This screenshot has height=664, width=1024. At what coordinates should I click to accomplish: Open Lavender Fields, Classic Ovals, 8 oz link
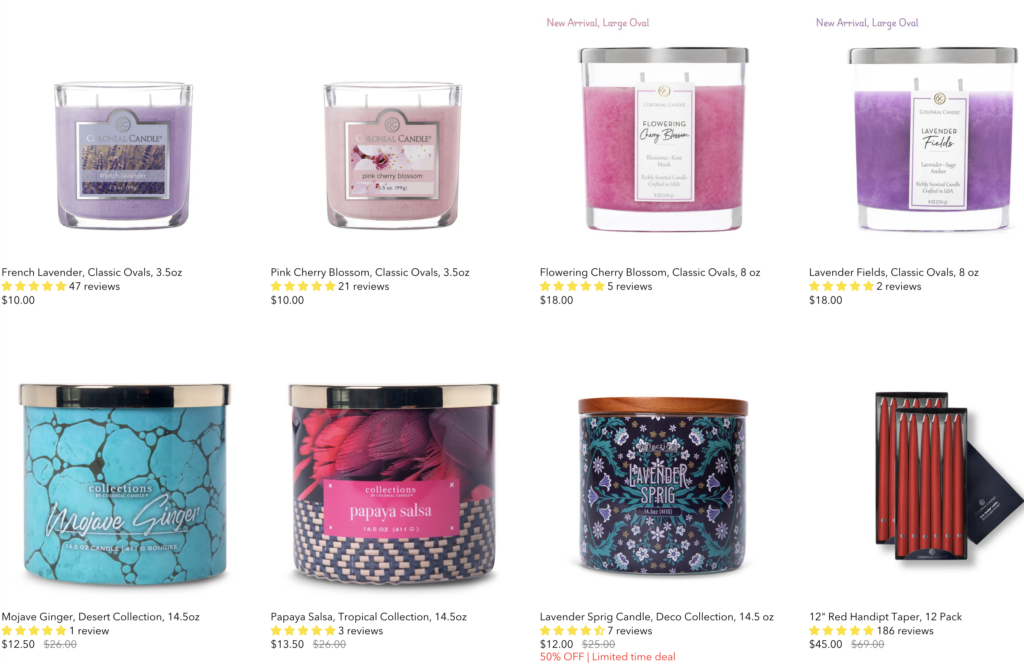pyautogui.click(x=893, y=272)
